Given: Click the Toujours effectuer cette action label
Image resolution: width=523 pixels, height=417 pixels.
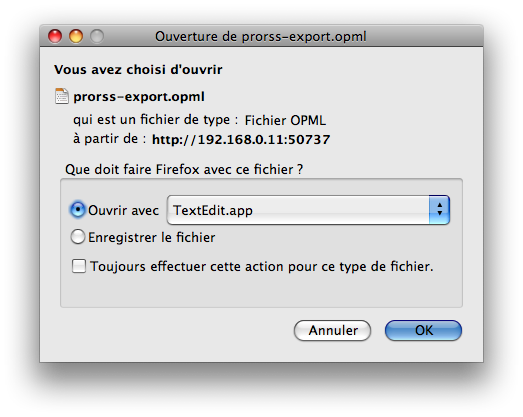Looking at the screenshot, I should (x=262, y=267).
